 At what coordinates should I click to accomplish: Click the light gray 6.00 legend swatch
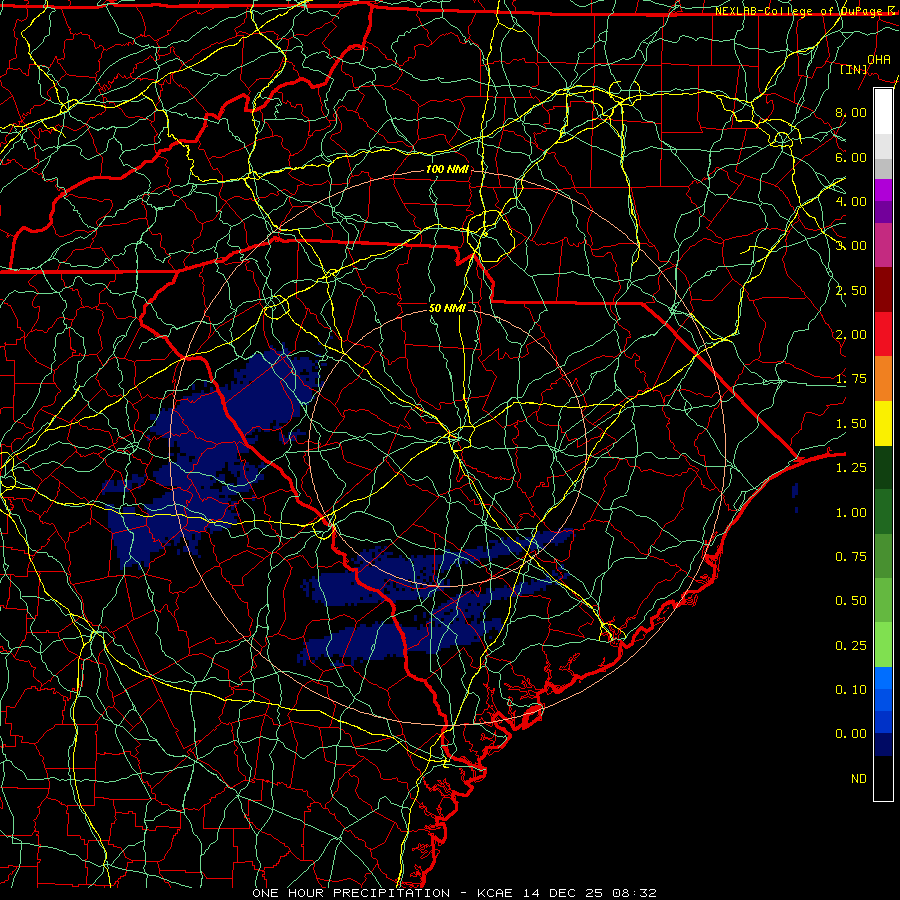883,146
